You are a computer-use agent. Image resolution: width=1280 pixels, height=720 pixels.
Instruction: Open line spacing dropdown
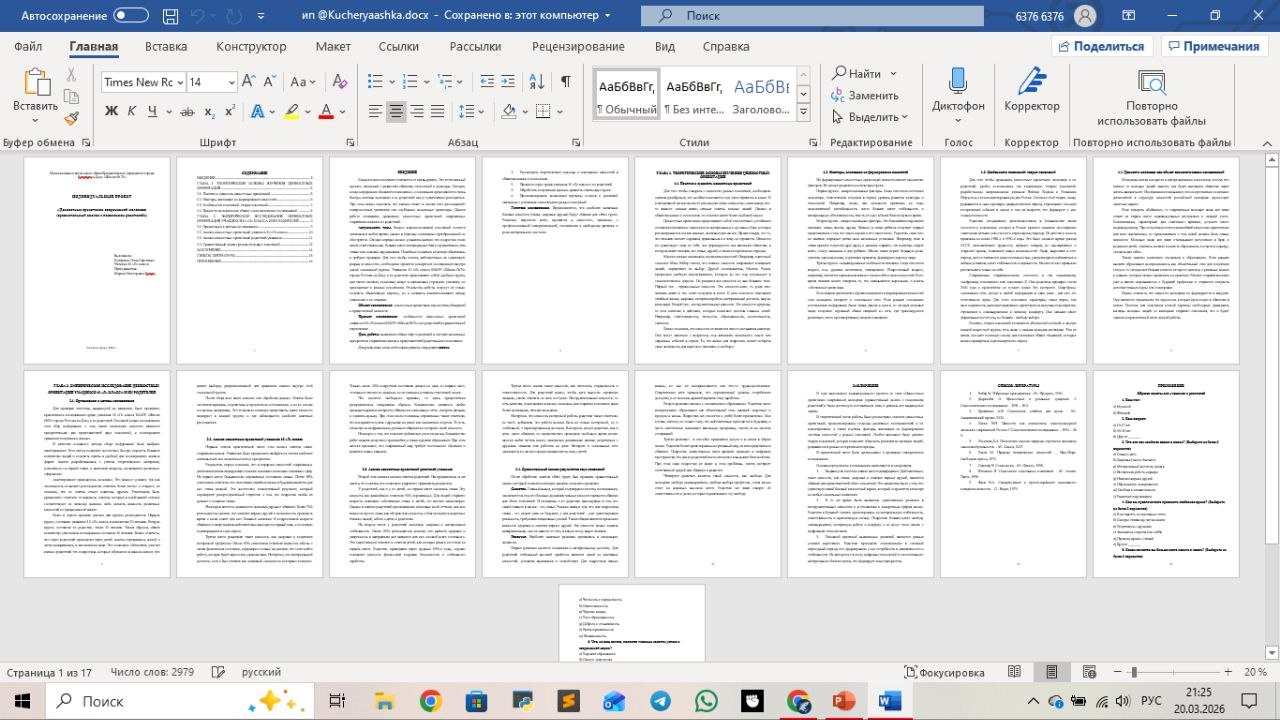(481, 111)
